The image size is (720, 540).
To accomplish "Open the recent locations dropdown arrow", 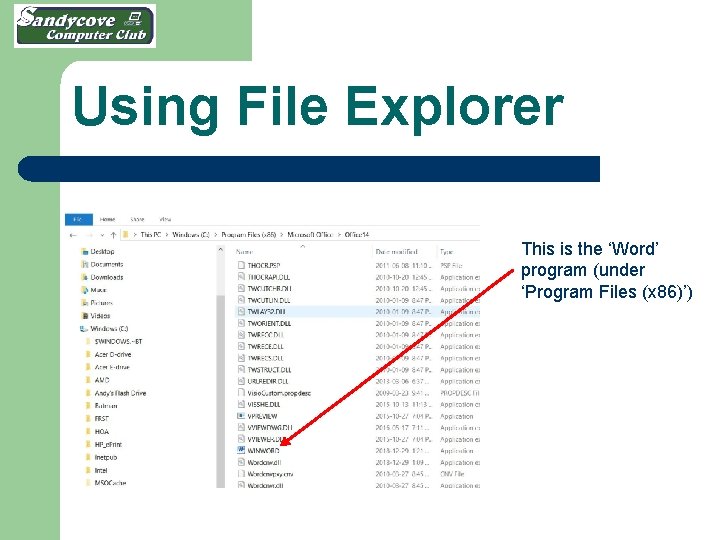I will point(102,235).
